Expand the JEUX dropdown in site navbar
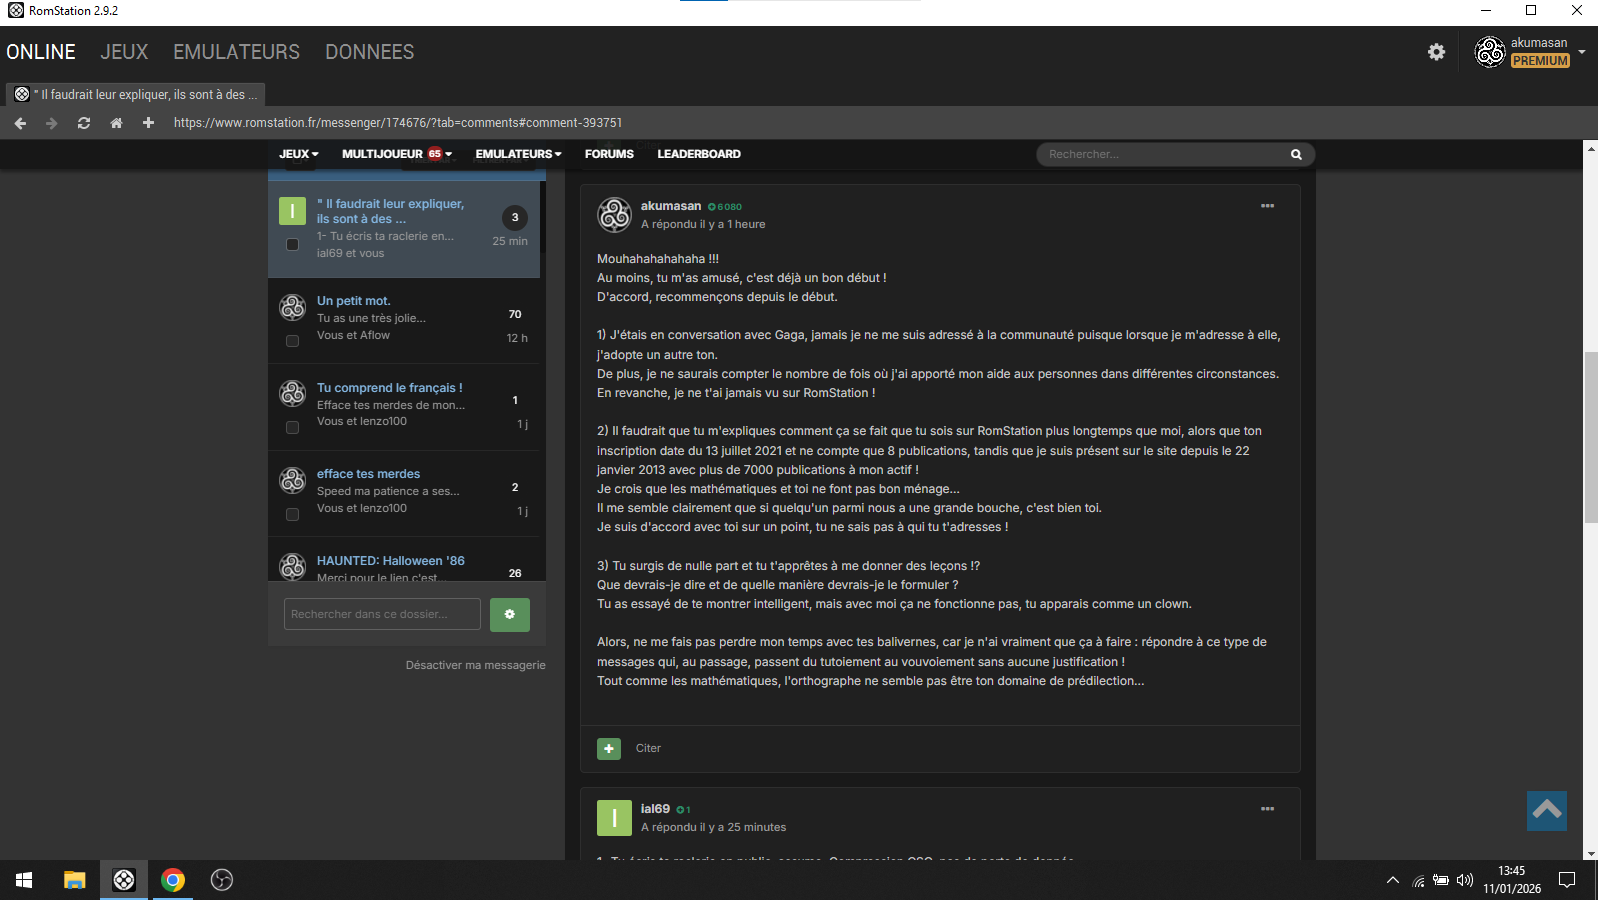This screenshot has height=900, width=1598. (298, 154)
